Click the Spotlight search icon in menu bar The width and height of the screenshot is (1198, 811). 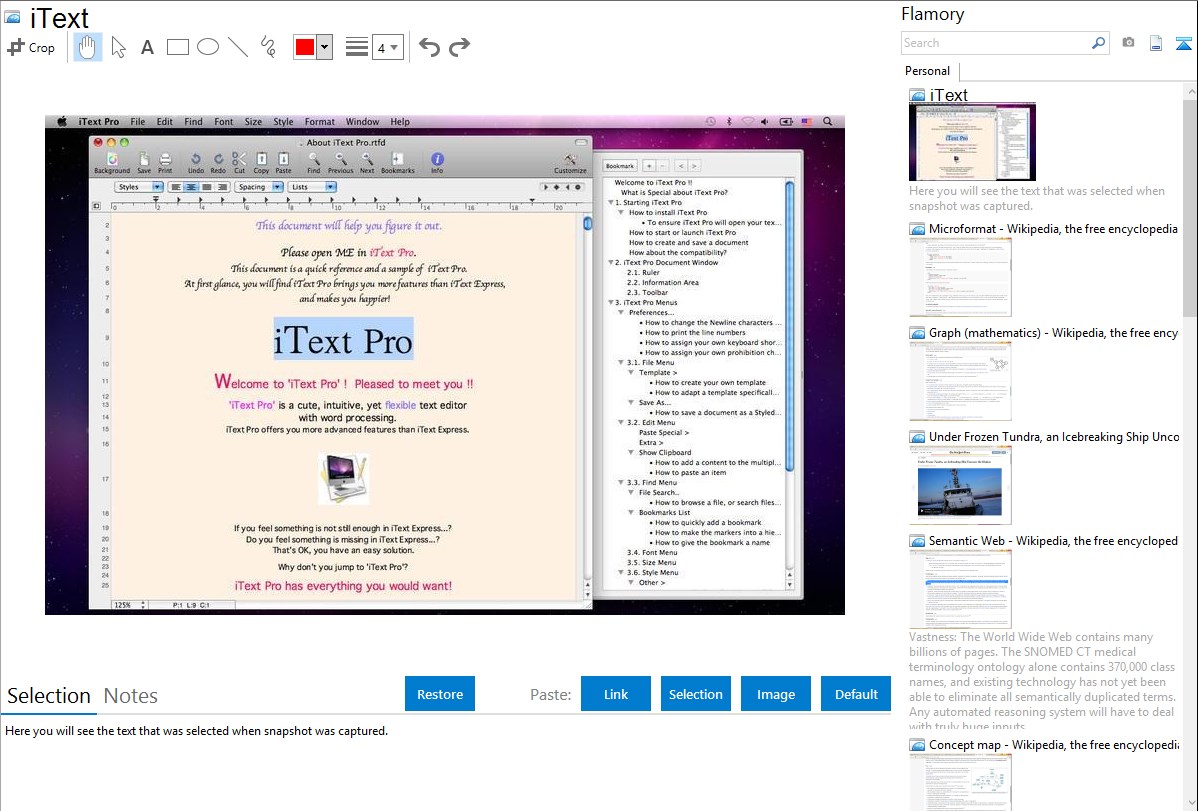click(x=827, y=122)
